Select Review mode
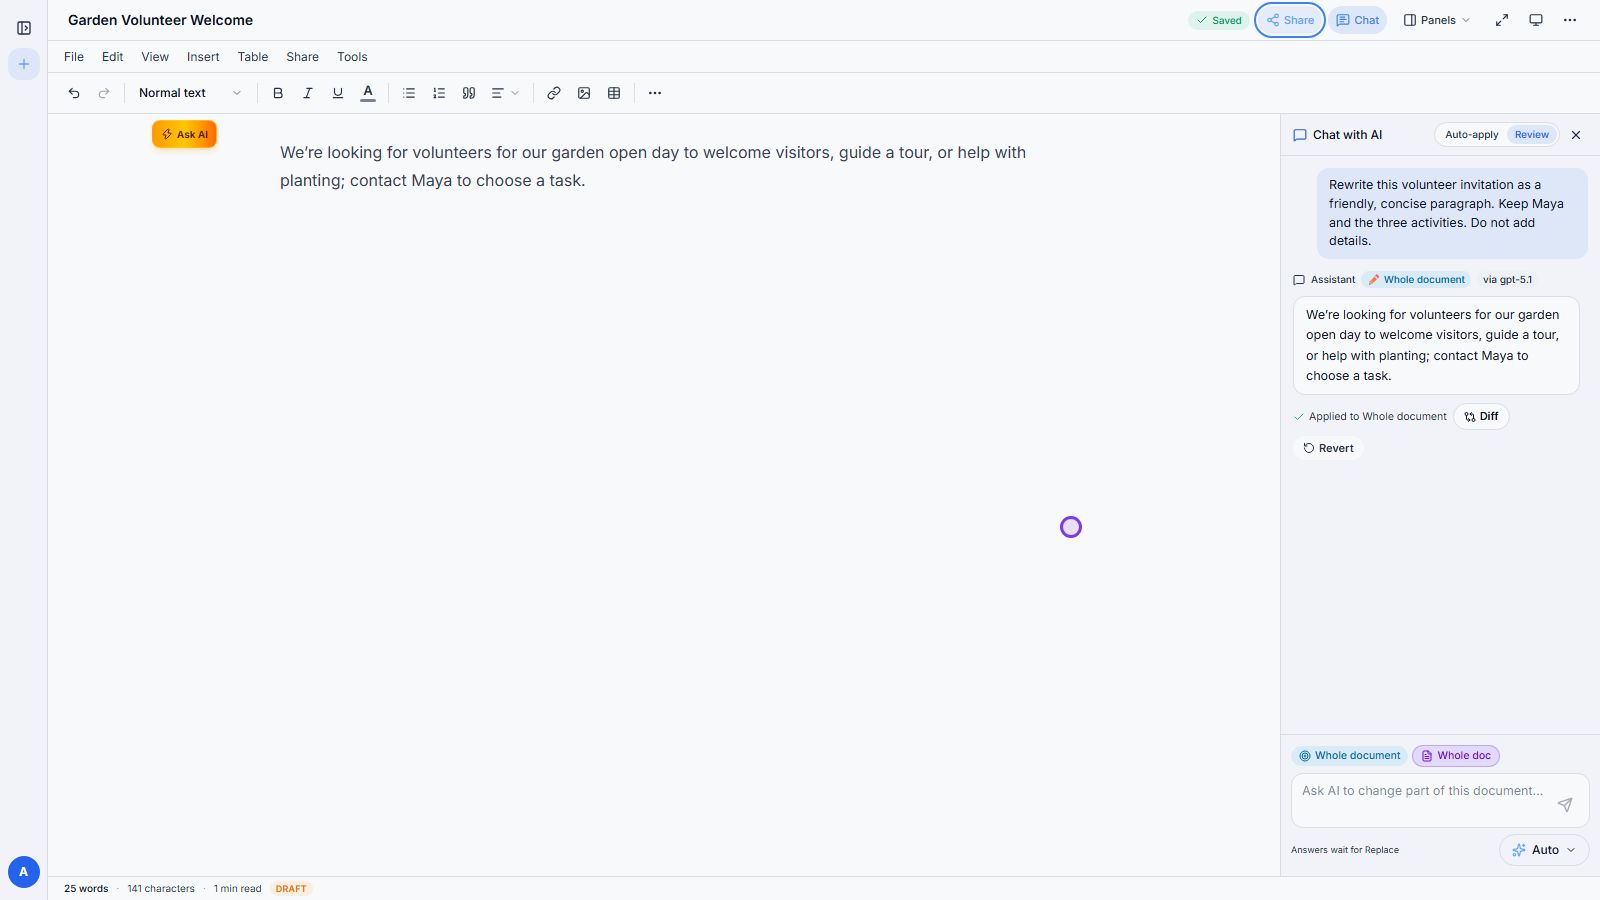The image size is (1600, 900). tap(1531, 135)
